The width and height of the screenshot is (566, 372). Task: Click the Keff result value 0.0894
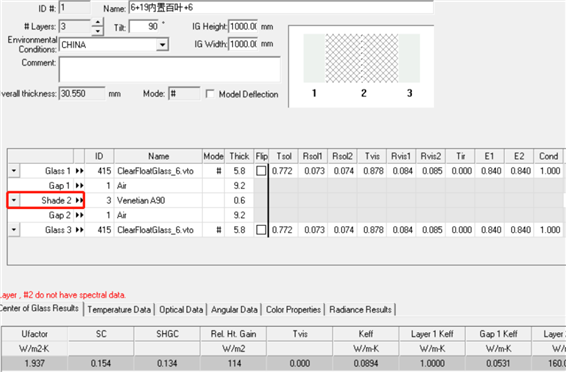[366, 363]
